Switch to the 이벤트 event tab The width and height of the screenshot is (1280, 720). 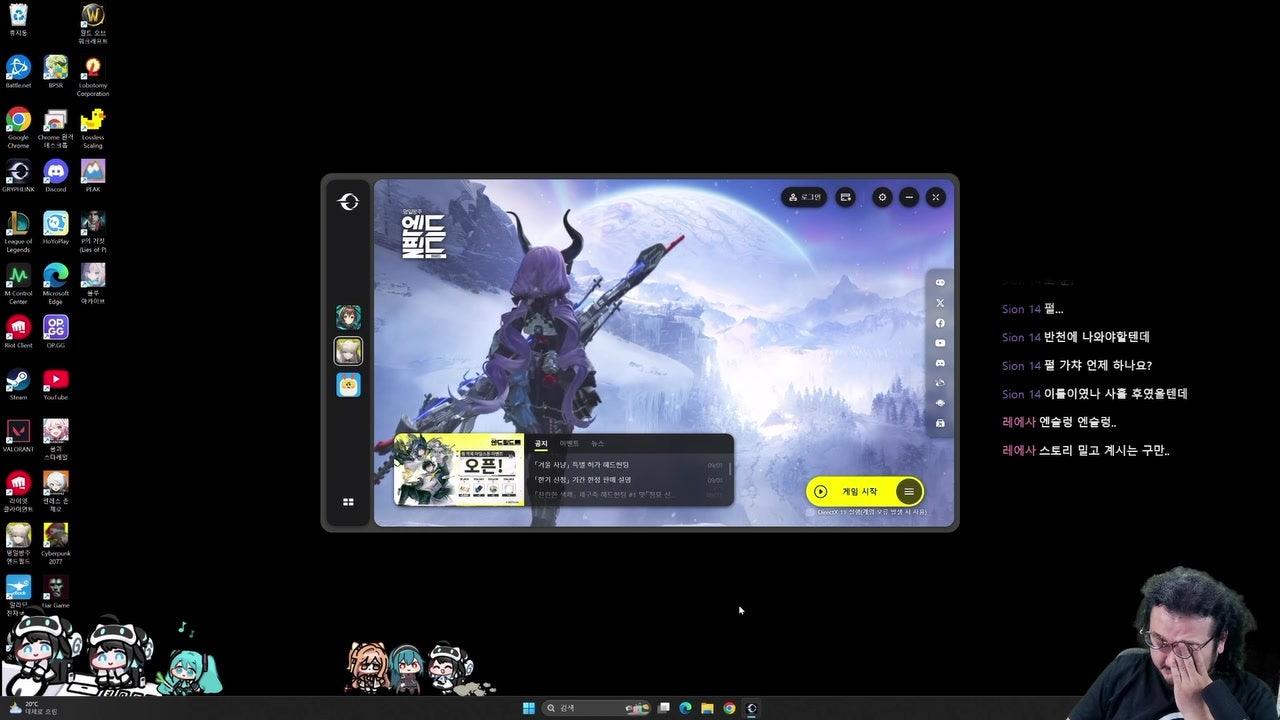point(569,443)
